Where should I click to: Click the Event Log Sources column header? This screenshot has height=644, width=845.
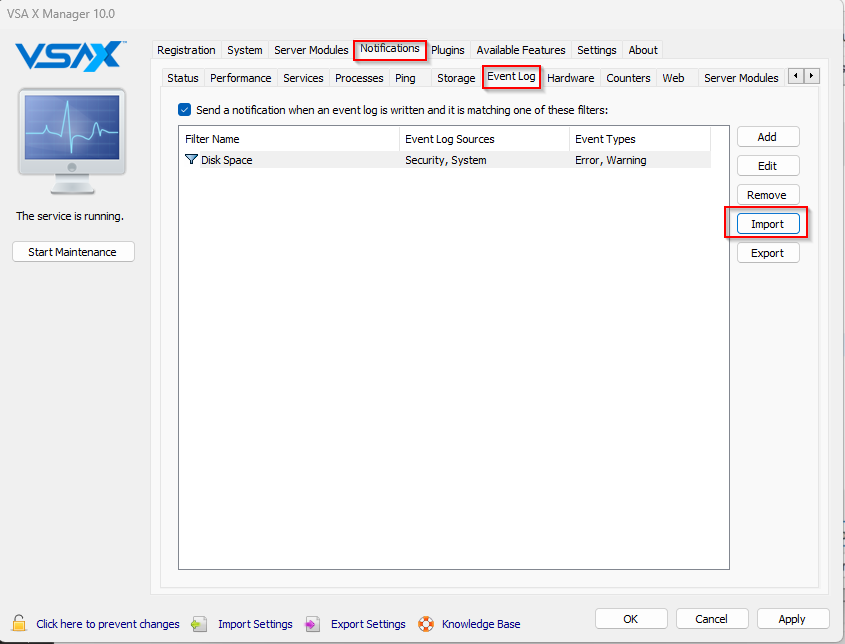[x=484, y=139]
